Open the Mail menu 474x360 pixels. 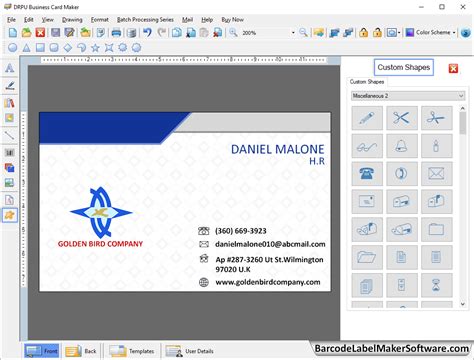coord(187,20)
